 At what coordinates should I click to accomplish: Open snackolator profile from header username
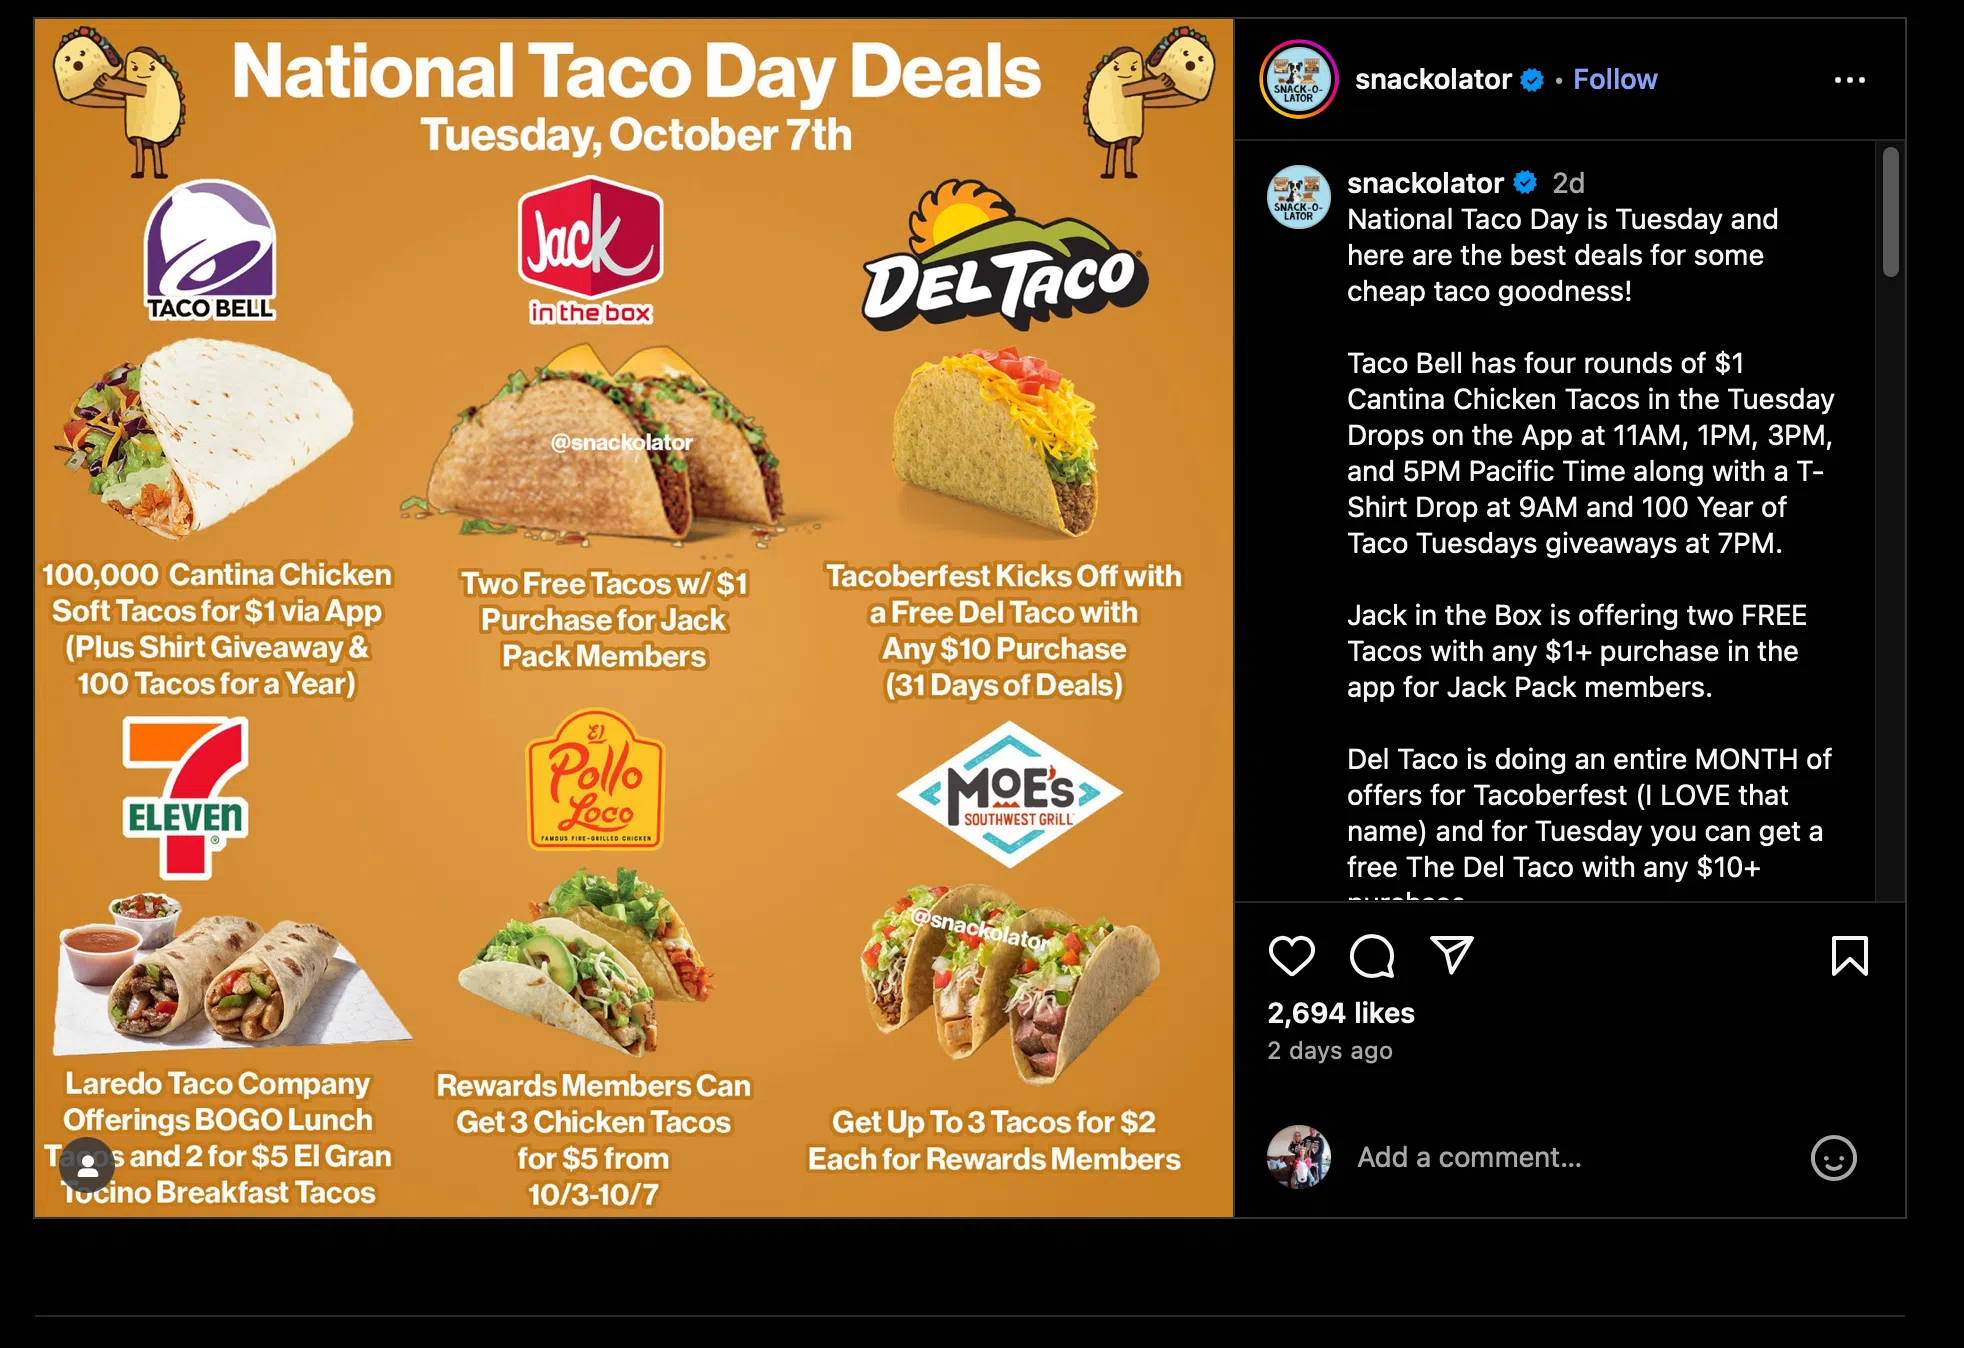1432,80
